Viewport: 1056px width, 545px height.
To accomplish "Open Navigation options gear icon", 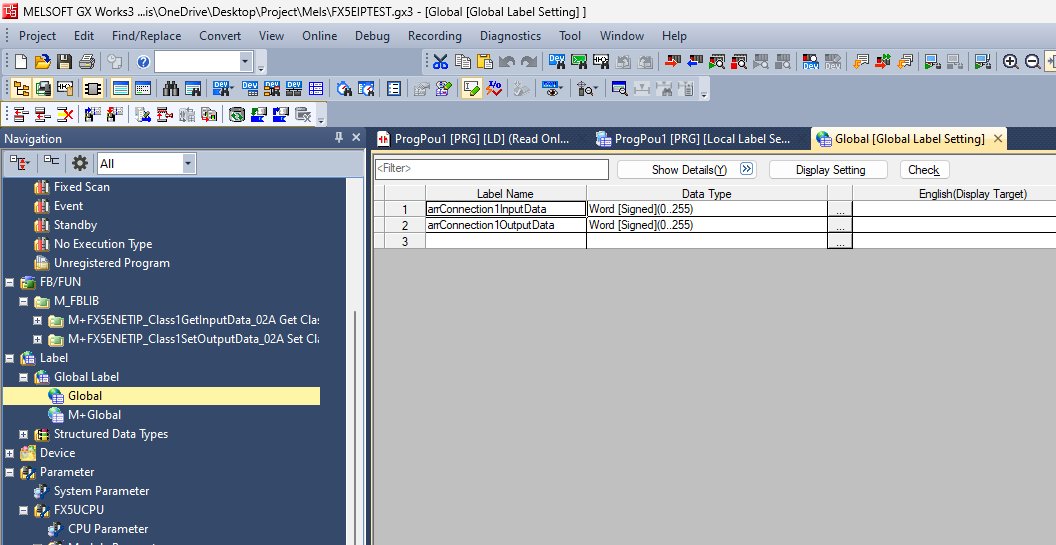I will (x=80, y=163).
